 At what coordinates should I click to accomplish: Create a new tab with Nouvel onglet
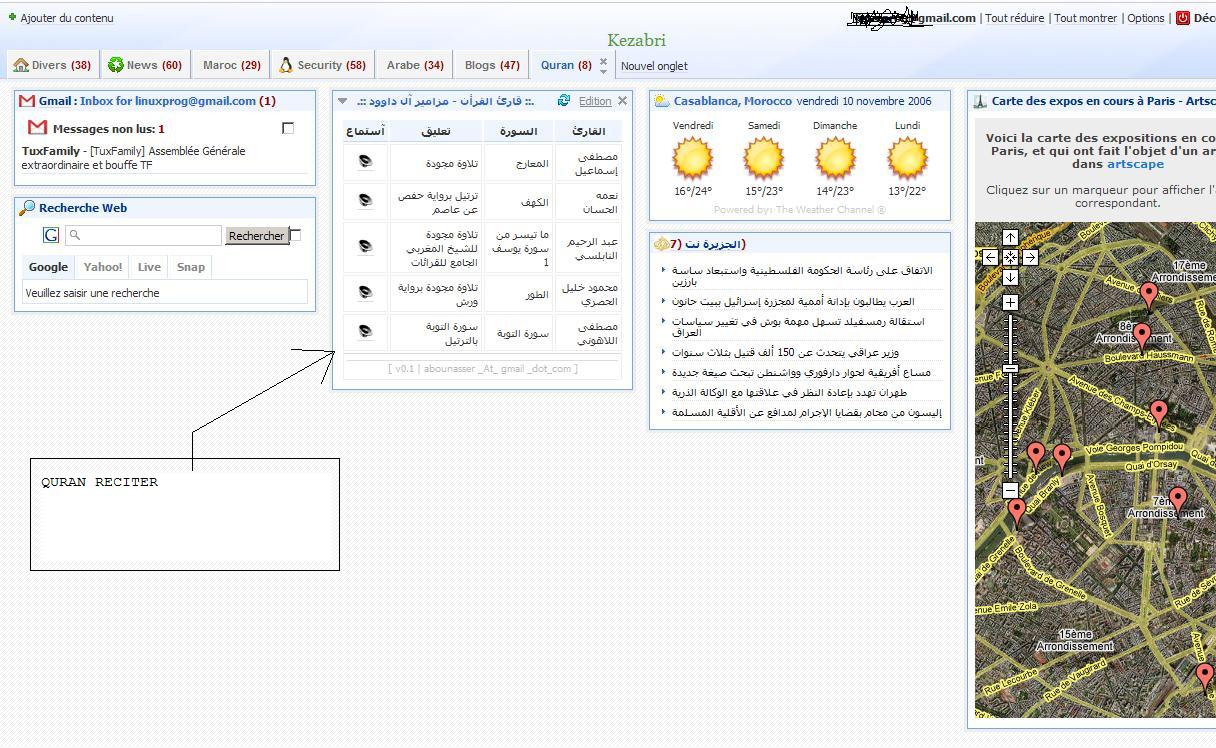pyautogui.click(x=654, y=66)
